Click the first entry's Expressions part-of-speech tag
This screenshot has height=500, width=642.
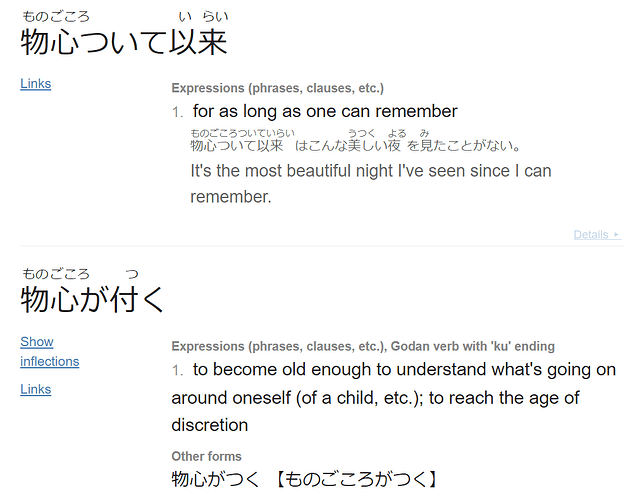click(278, 88)
